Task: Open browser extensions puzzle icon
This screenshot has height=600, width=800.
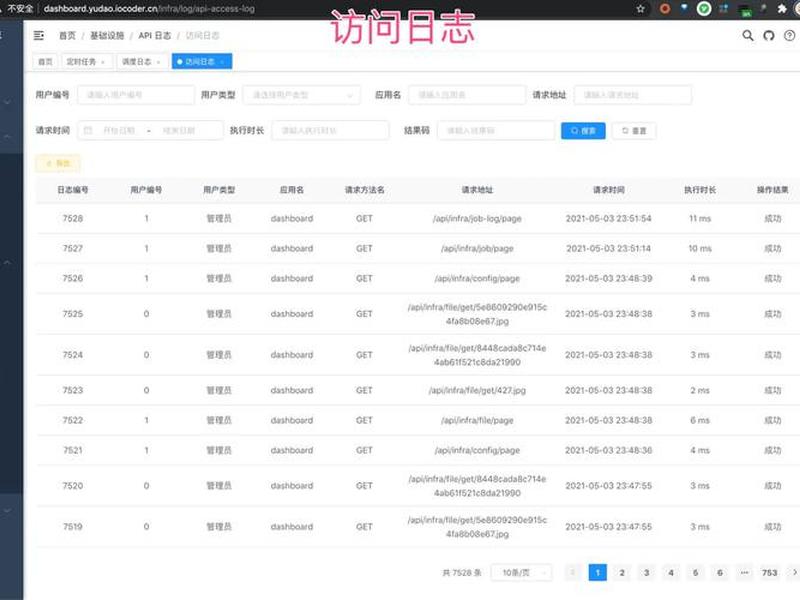Action: (782, 9)
